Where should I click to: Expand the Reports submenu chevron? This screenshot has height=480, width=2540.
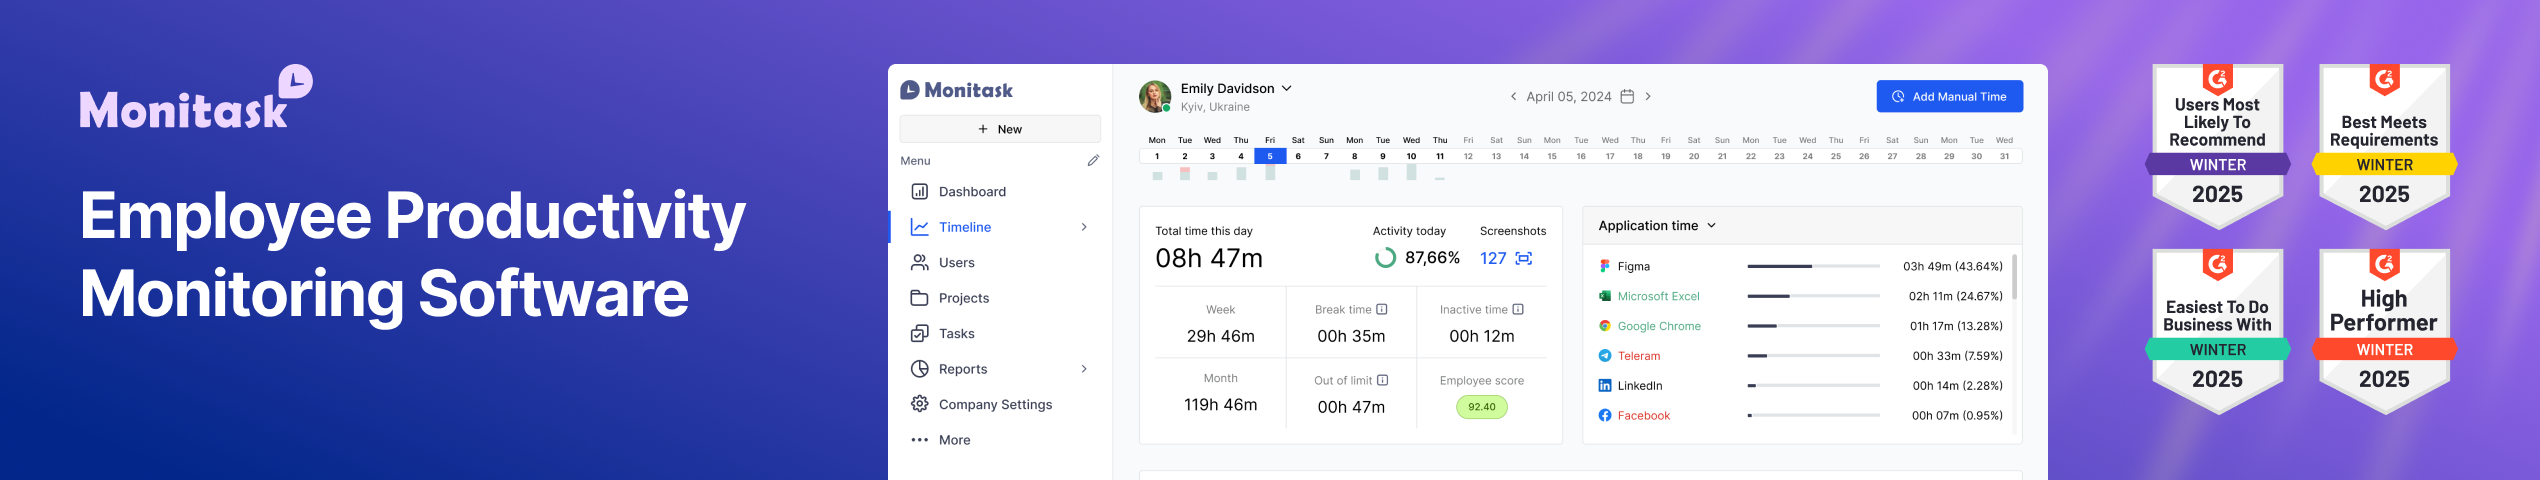[1084, 369]
